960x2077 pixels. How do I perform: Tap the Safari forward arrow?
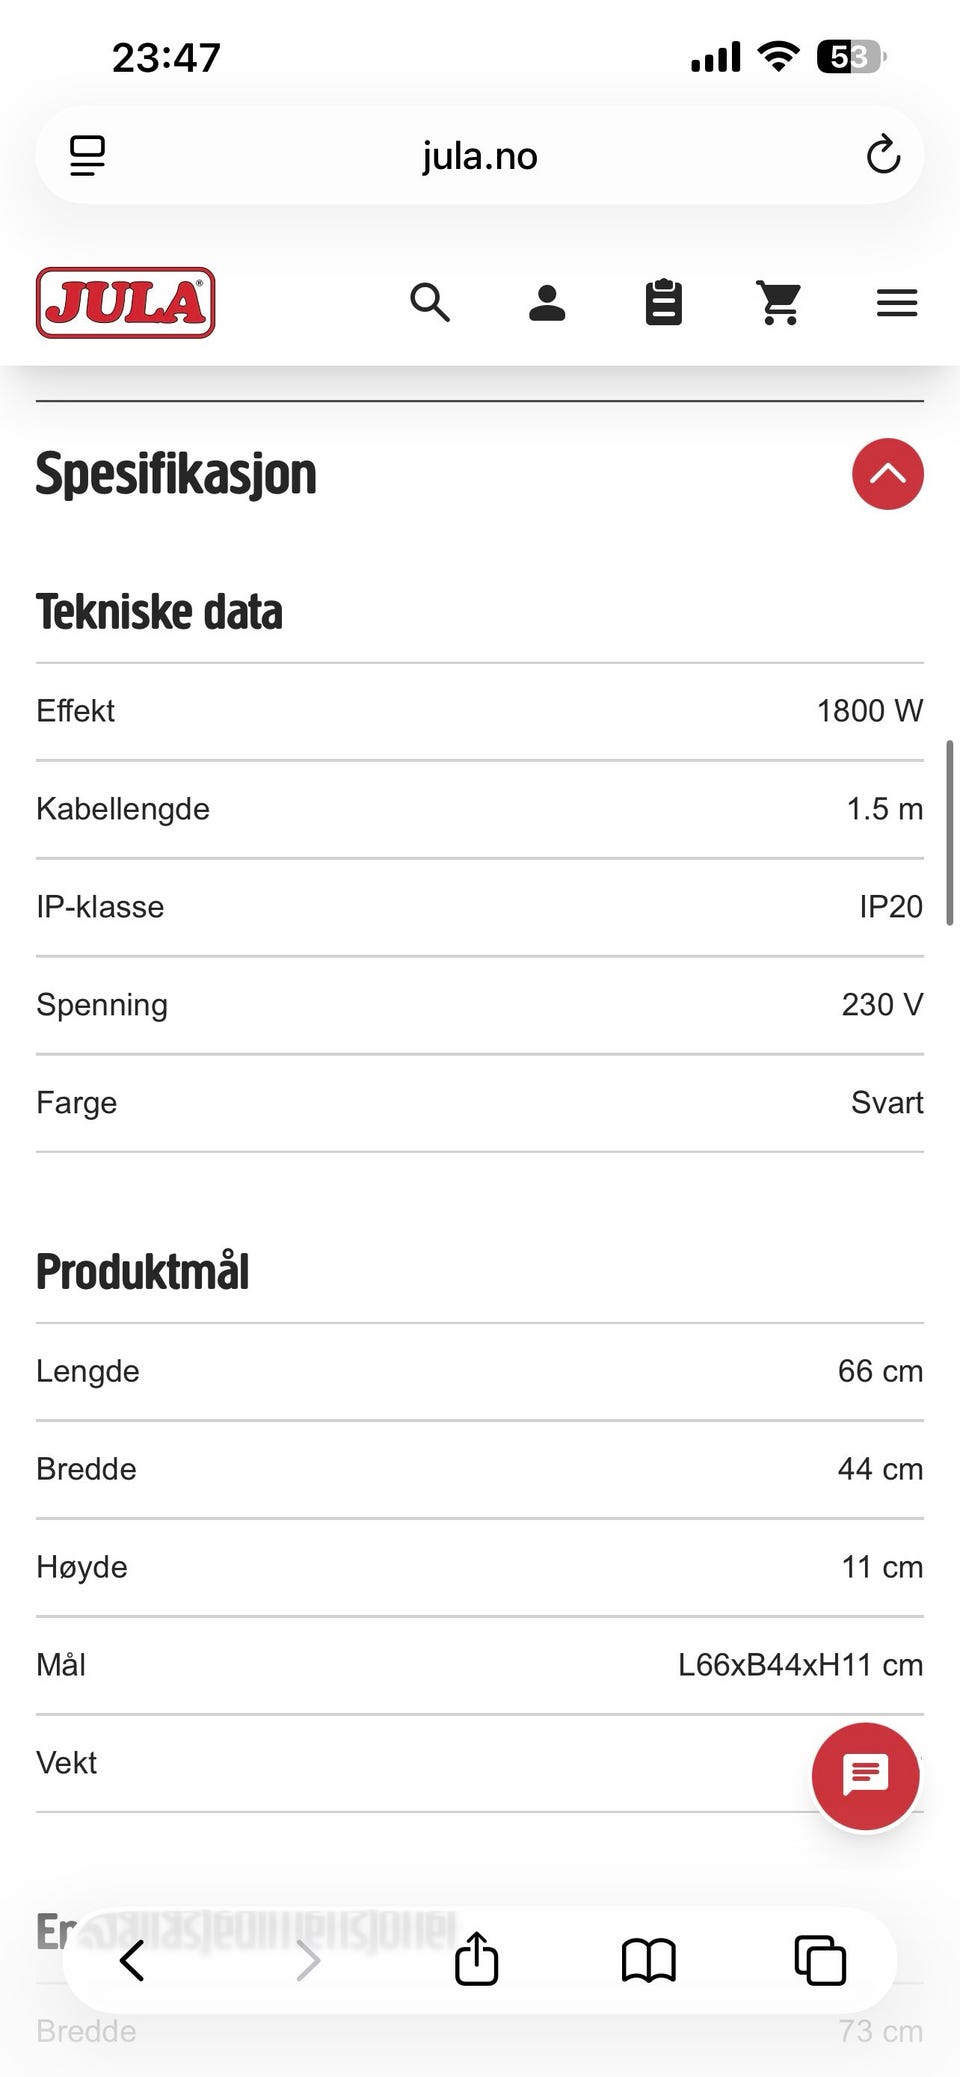coord(308,1960)
